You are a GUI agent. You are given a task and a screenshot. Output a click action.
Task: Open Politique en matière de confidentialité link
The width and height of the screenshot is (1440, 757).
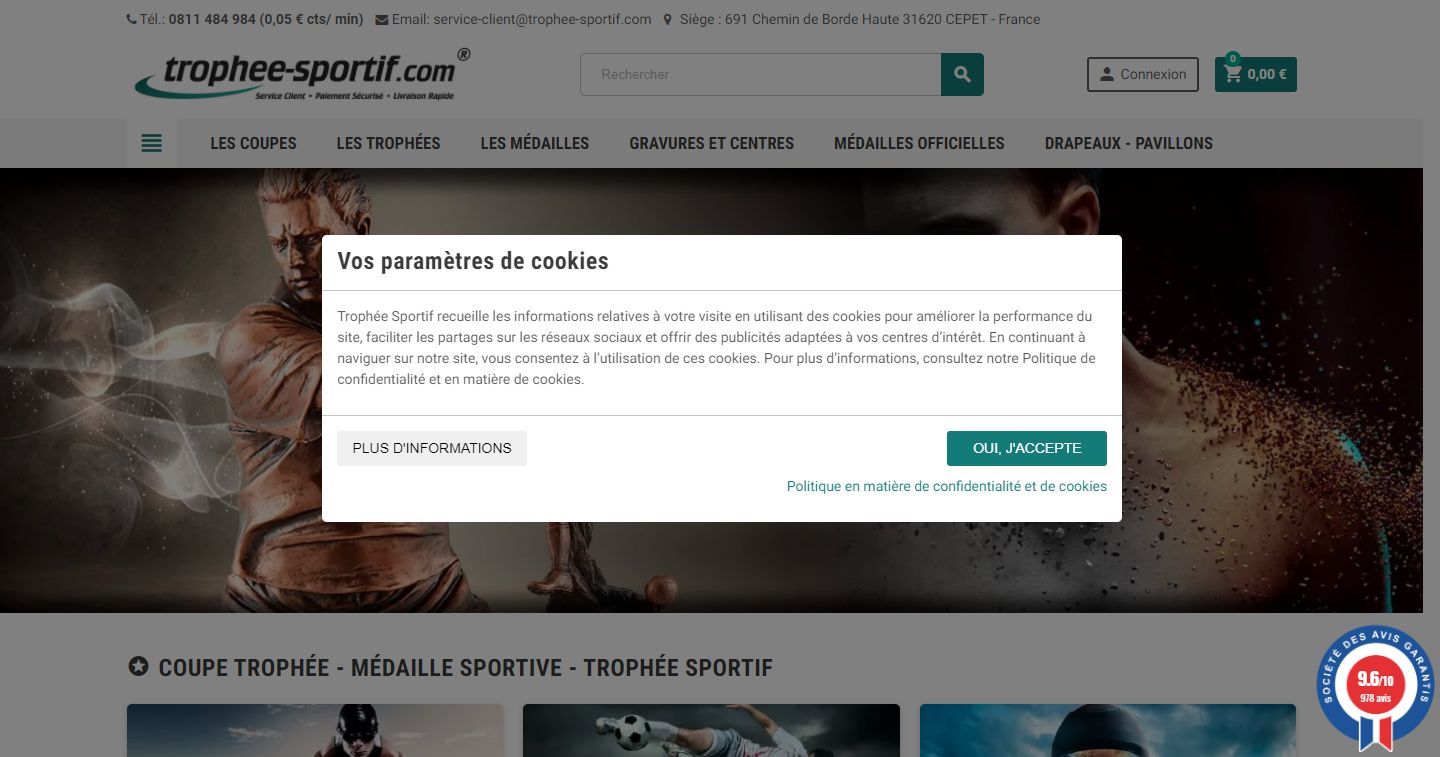coord(947,486)
